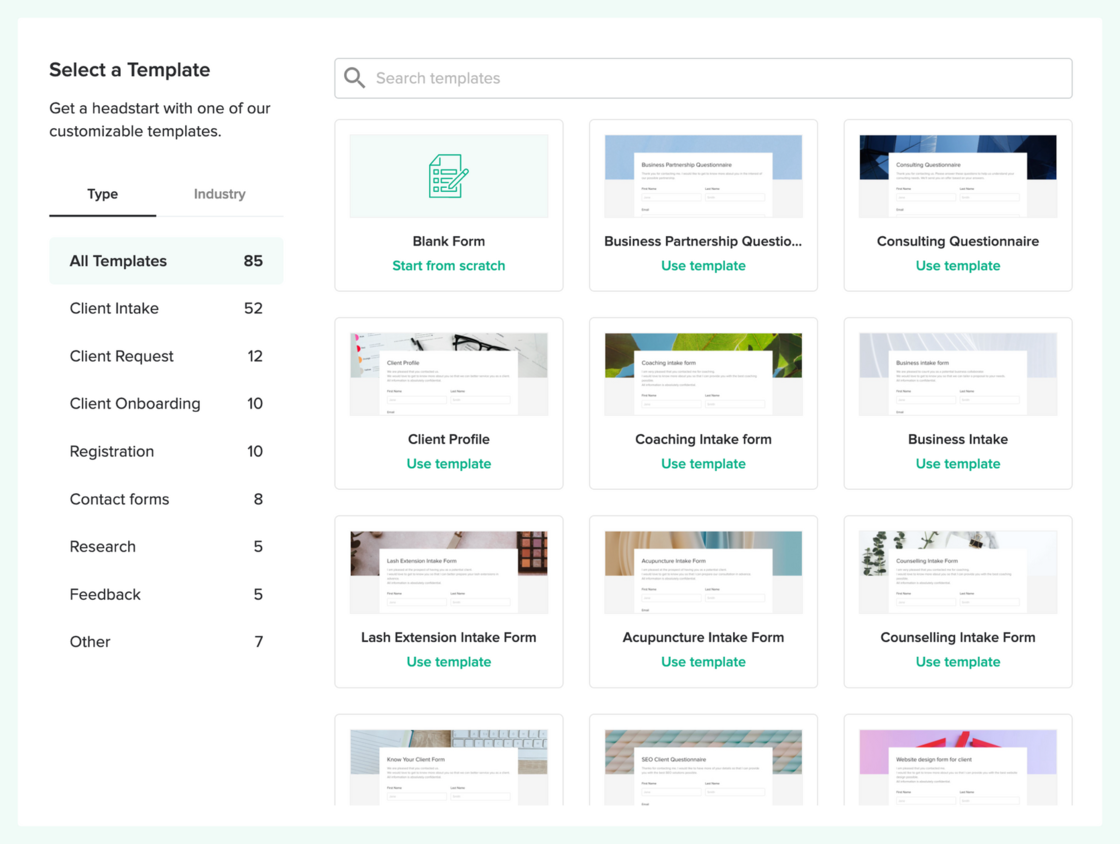Pick the Acupuncture Intake Form preview image

pyautogui.click(x=703, y=572)
